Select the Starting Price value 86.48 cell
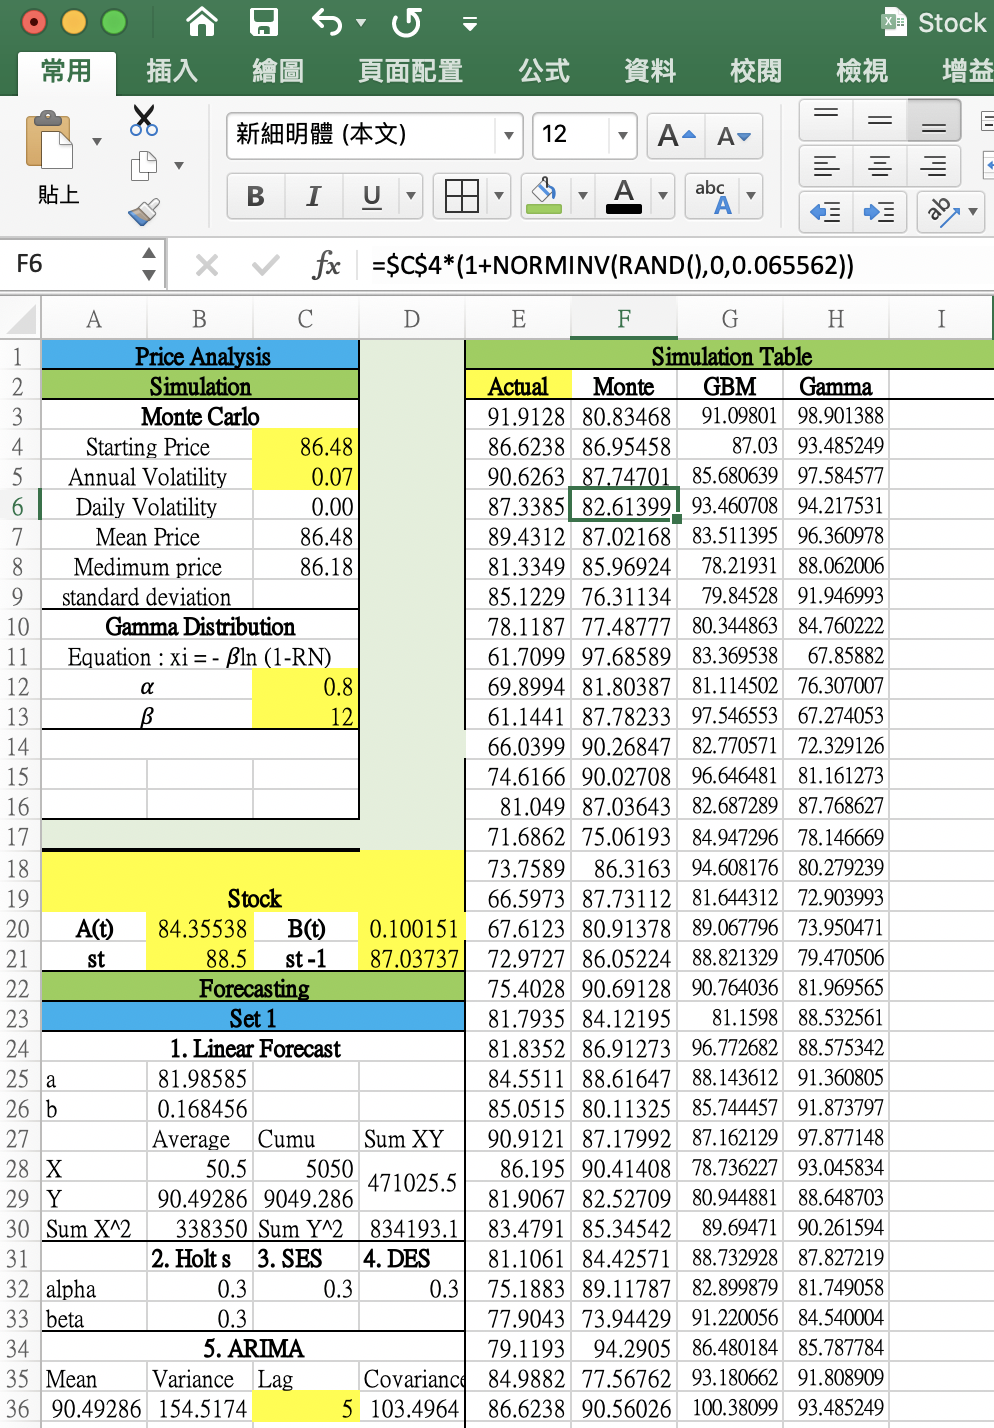 click(305, 447)
